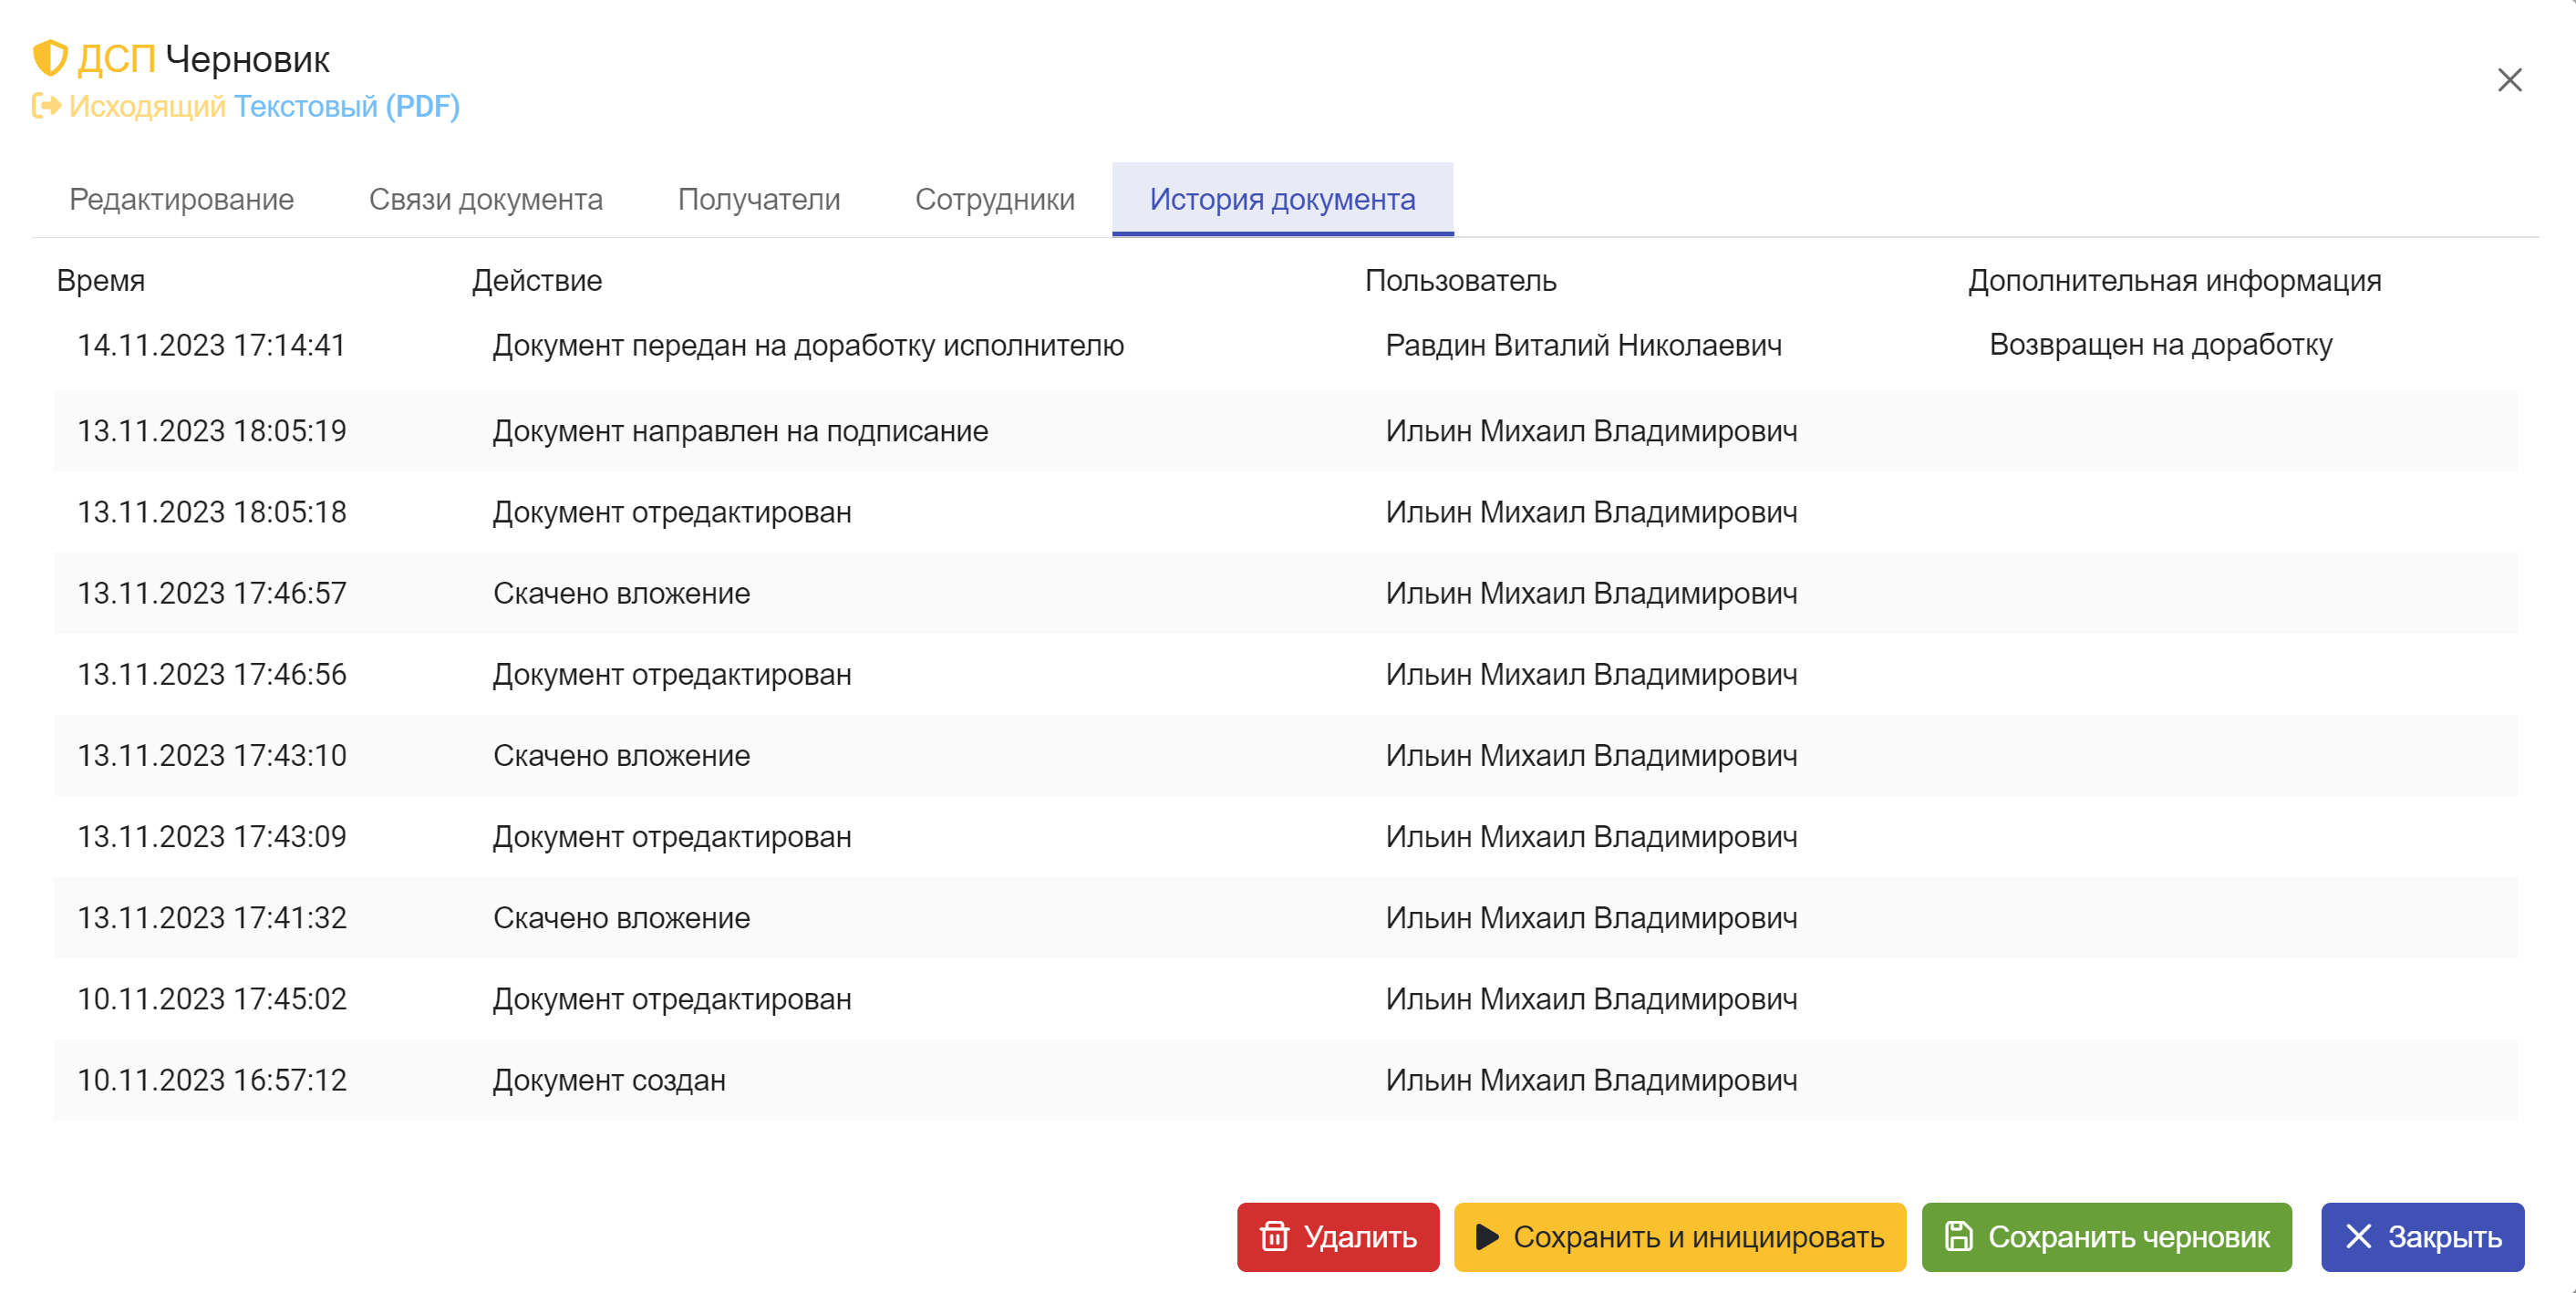Click the Закрыть button text
The height and width of the screenshot is (1293, 2576).
click(2444, 1237)
